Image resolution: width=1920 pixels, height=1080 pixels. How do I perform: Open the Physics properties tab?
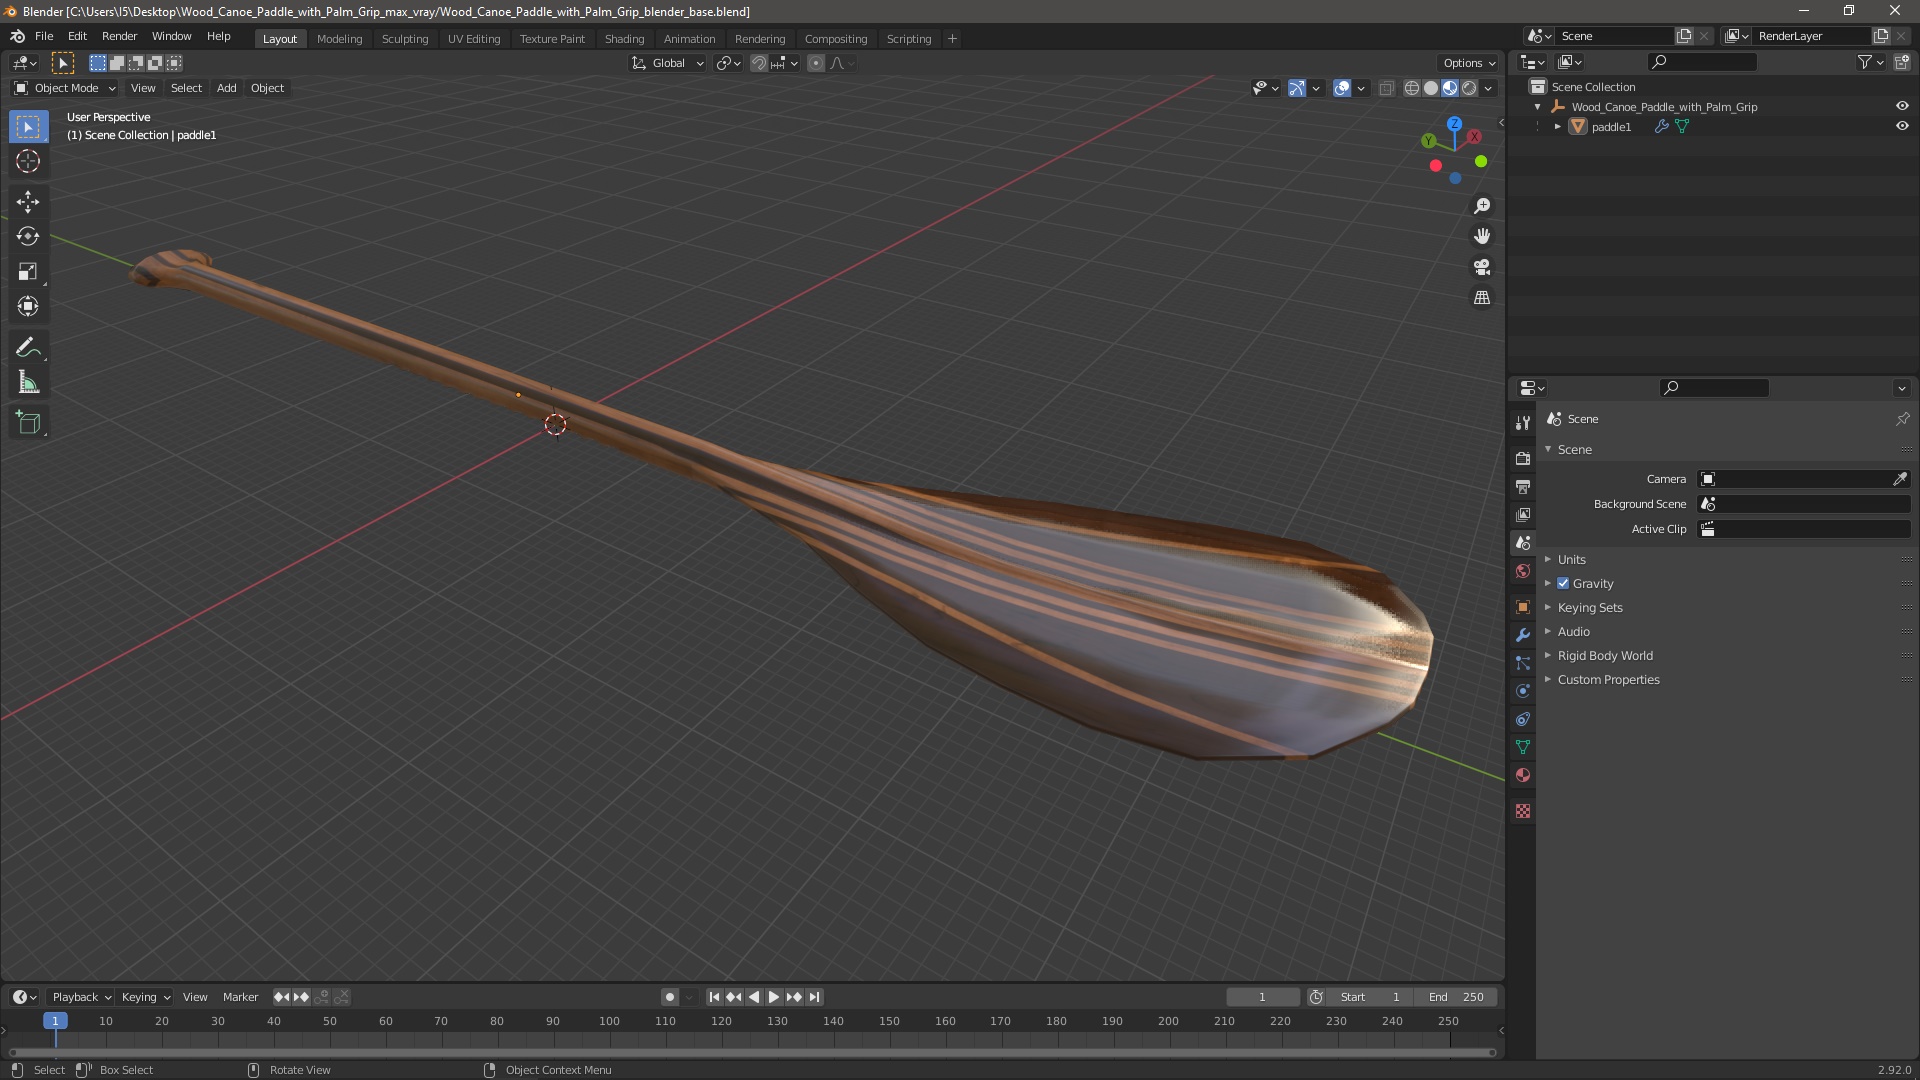pyautogui.click(x=1523, y=691)
